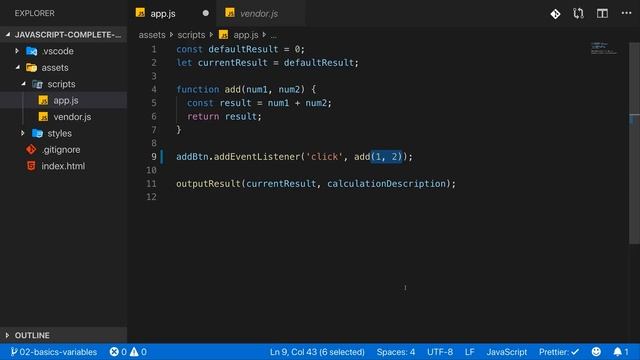This screenshot has width=640, height=360.
Task: Open breadcrumb symbol list ellipsis
Action: (x=273, y=36)
